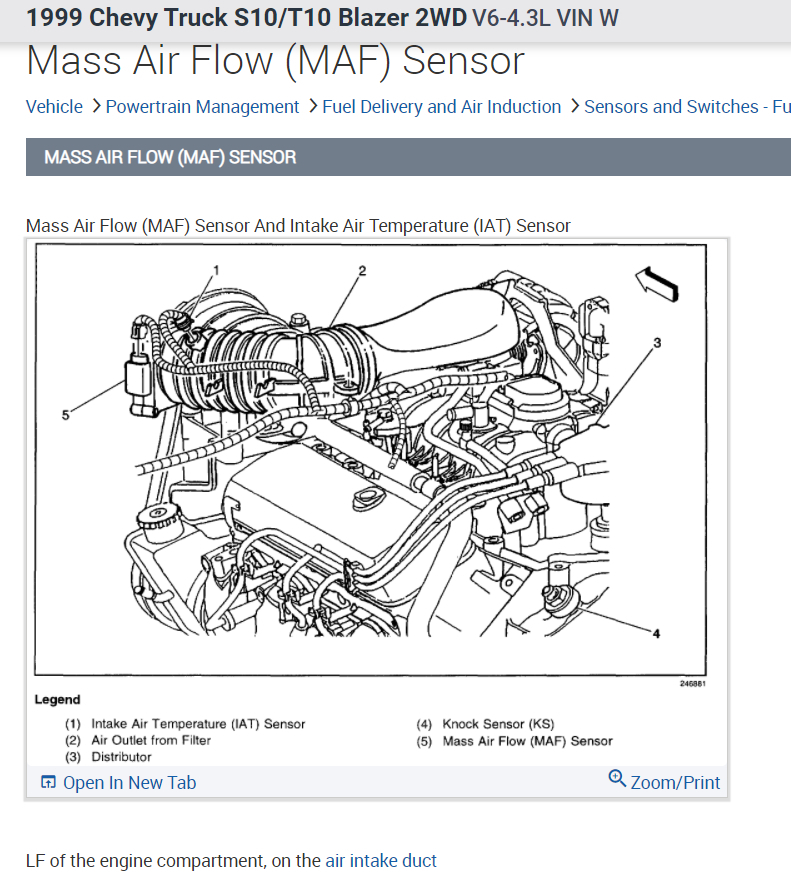Screen dimensions: 791x893
Task: Click callout number 4 for Knock Sensor
Action: [x=656, y=633]
